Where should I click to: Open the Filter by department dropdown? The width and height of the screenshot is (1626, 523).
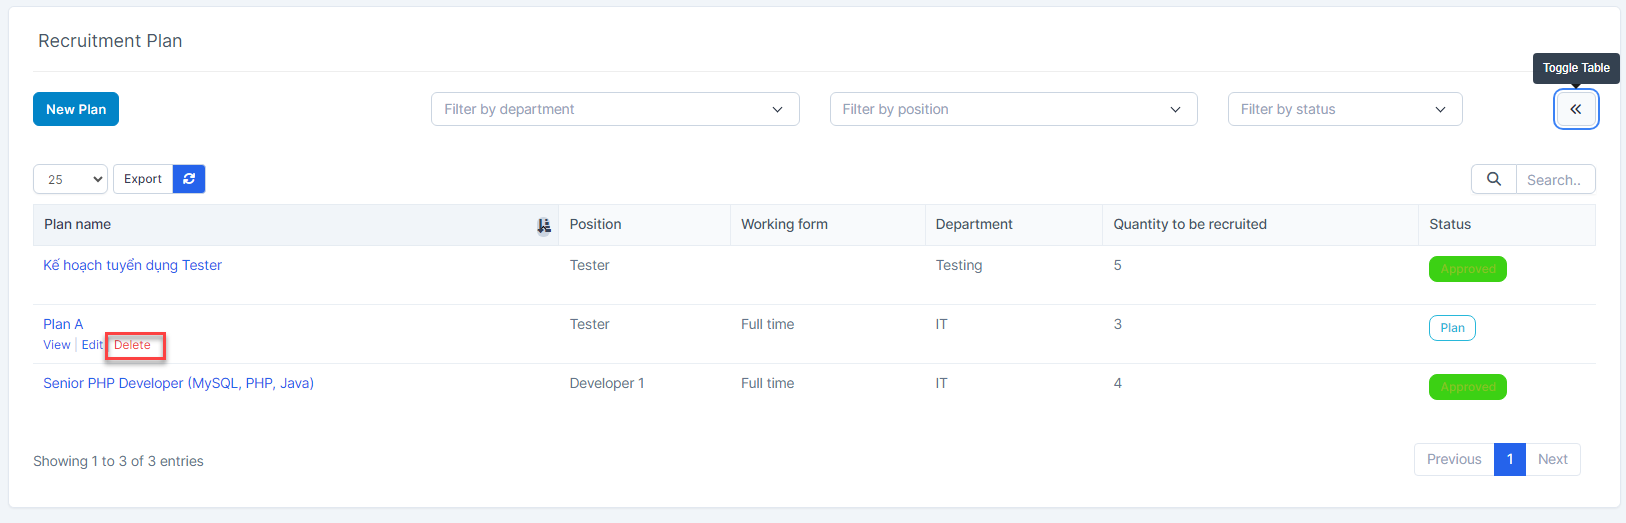coord(614,109)
